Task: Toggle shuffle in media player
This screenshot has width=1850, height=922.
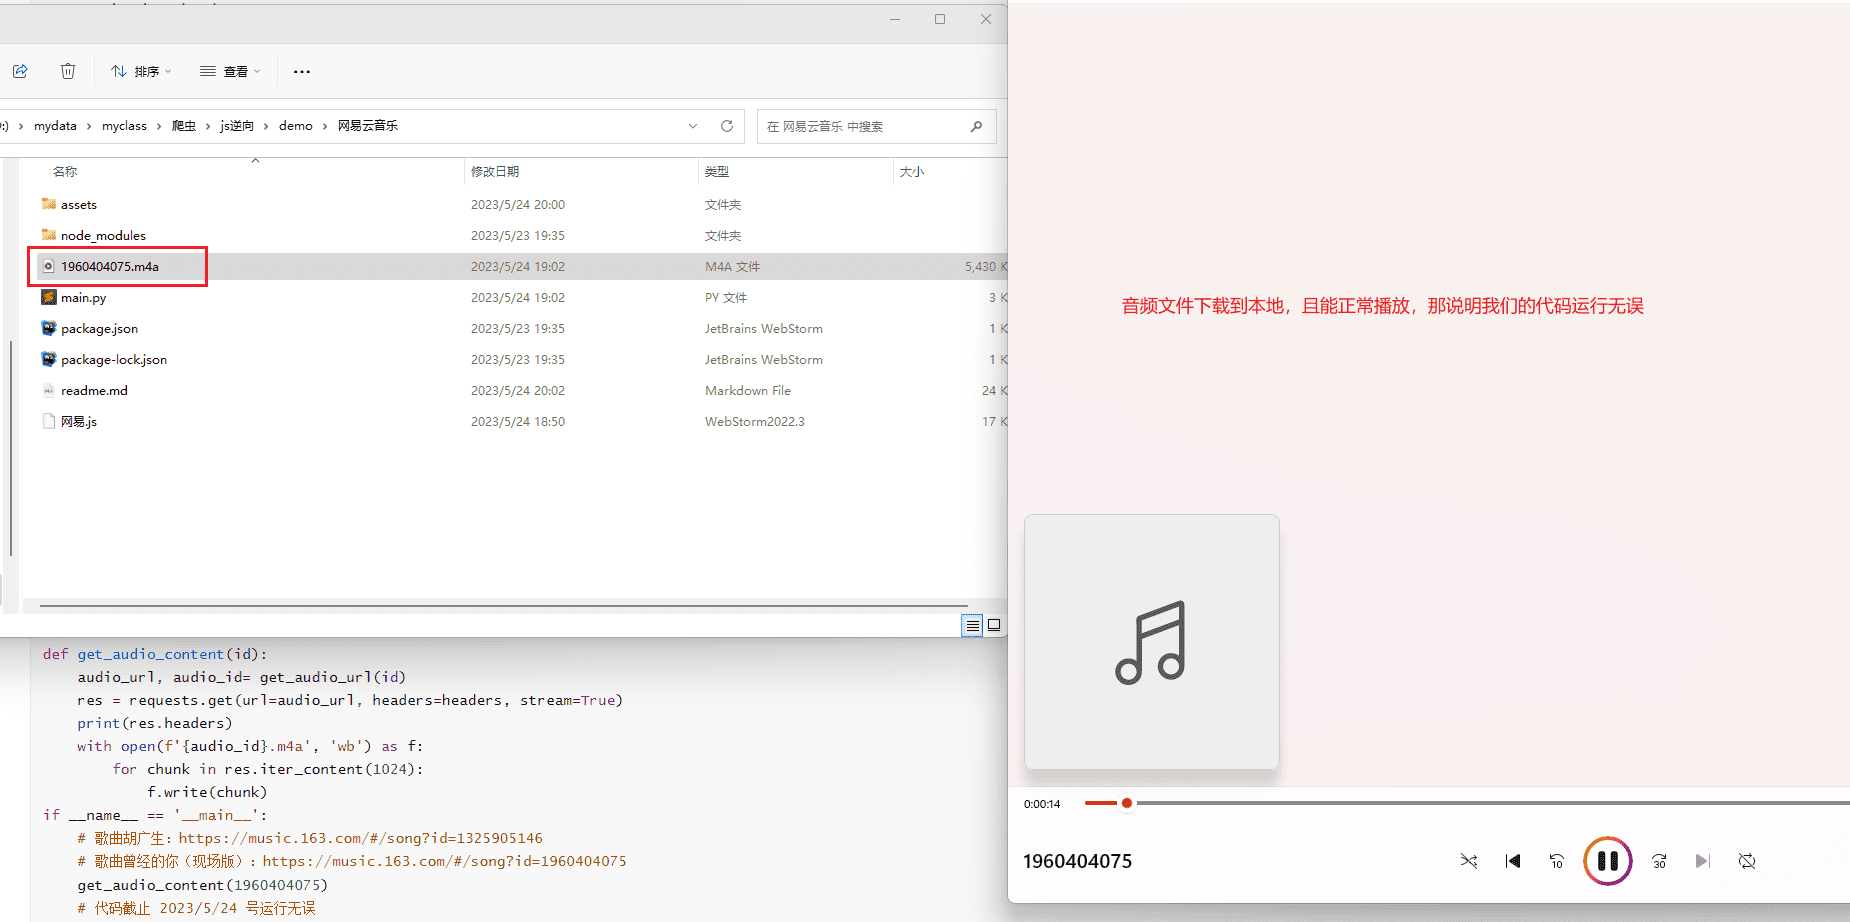Action: click(x=1468, y=861)
